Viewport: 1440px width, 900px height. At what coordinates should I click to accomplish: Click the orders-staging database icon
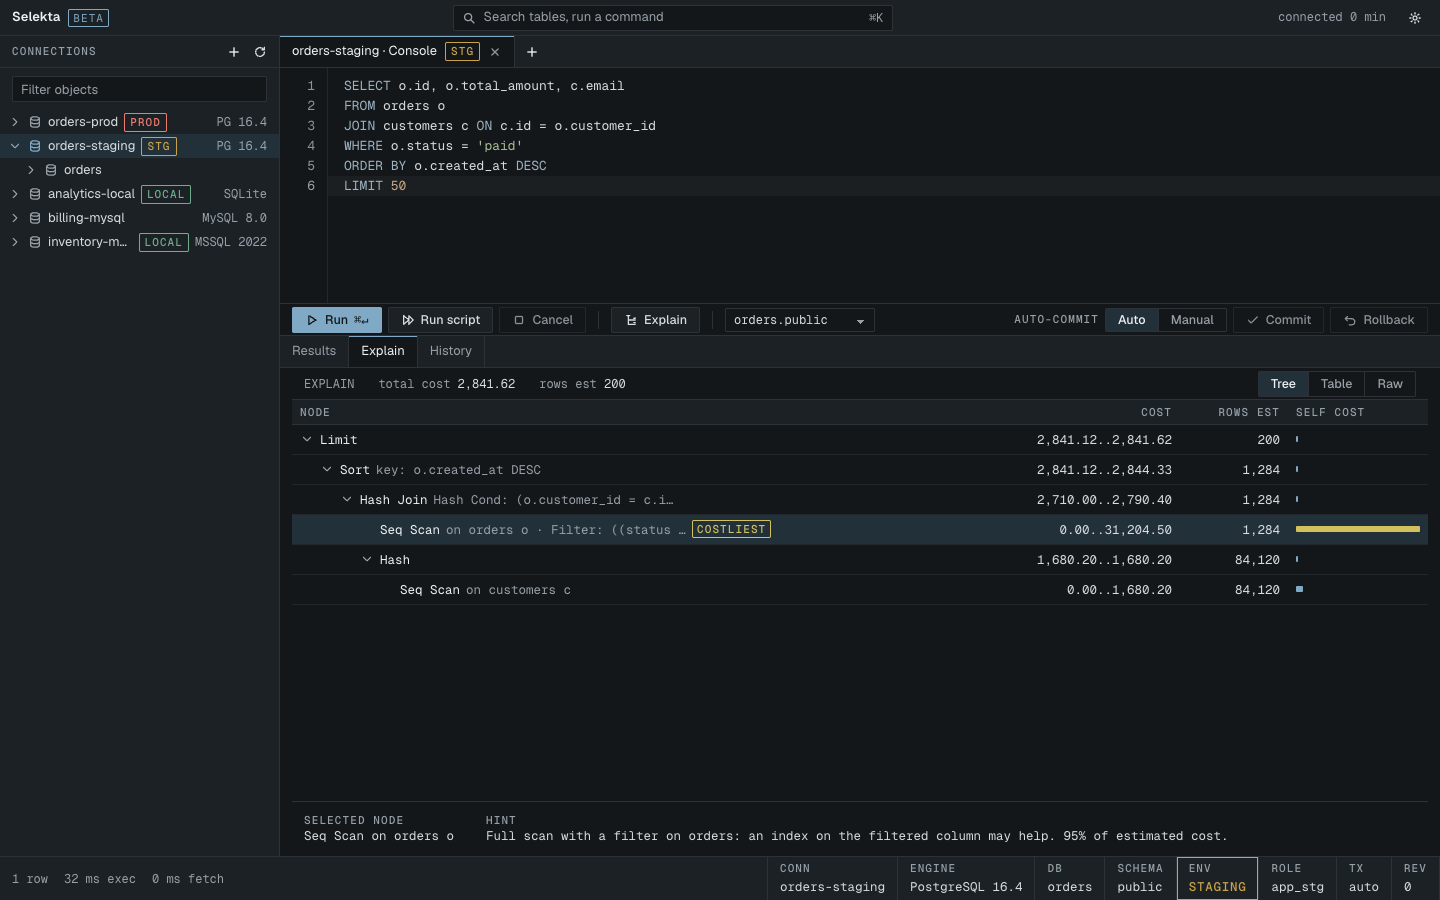(x=35, y=146)
